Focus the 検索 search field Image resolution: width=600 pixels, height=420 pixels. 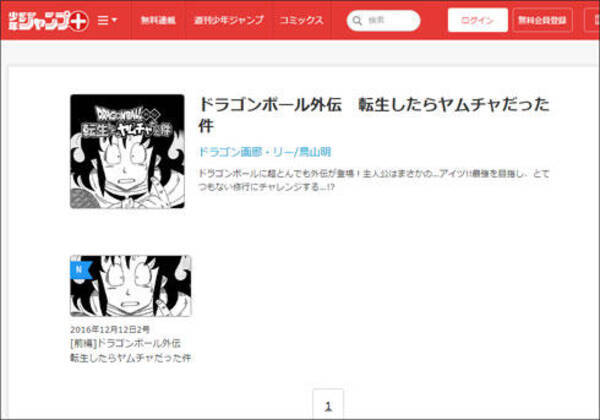[383, 20]
